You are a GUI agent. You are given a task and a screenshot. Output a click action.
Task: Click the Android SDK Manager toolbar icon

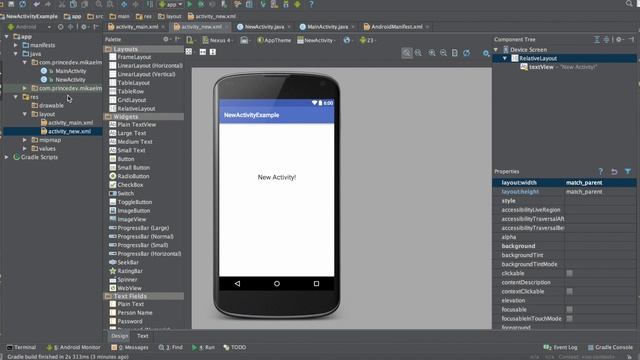286,4
